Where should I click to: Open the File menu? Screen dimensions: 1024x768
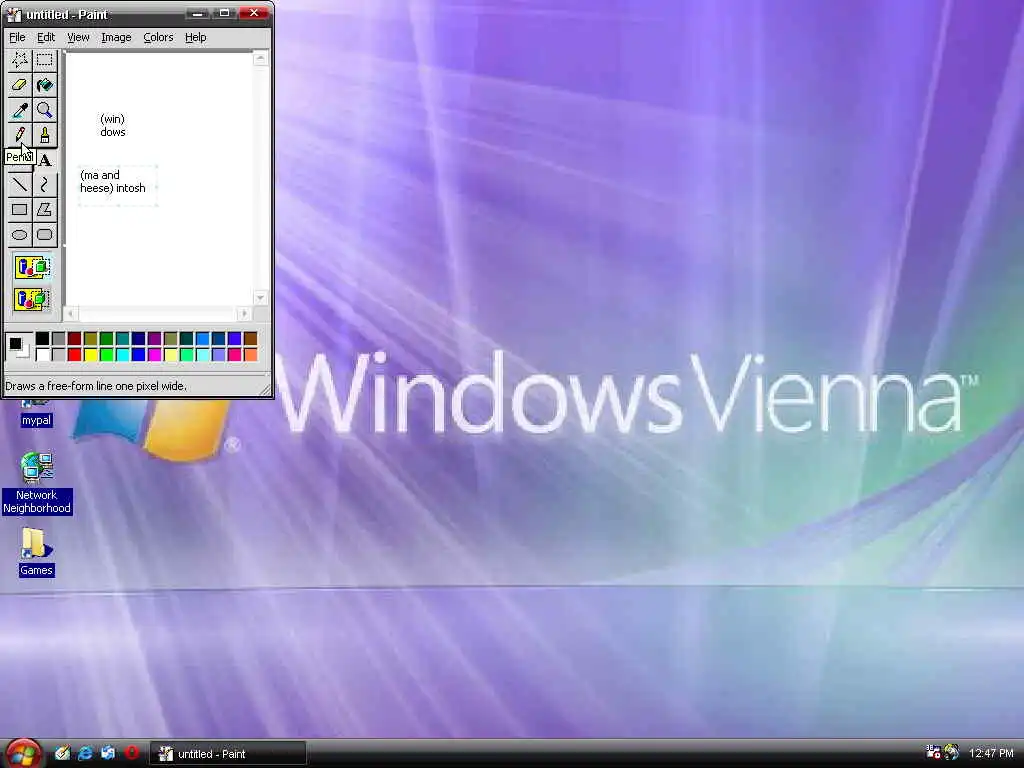click(x=17, y=37)
